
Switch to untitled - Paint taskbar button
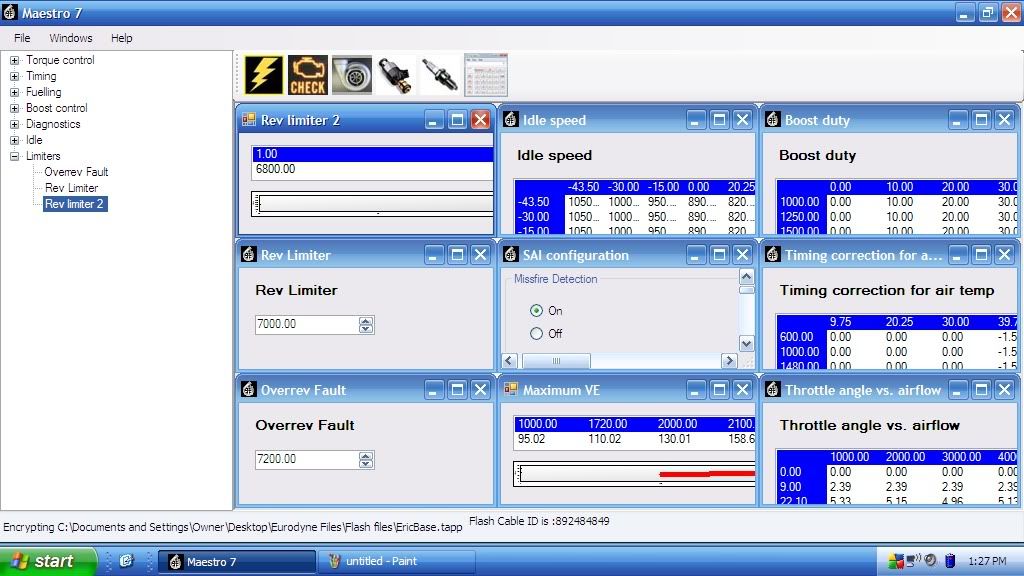click(x=396, y=561)
